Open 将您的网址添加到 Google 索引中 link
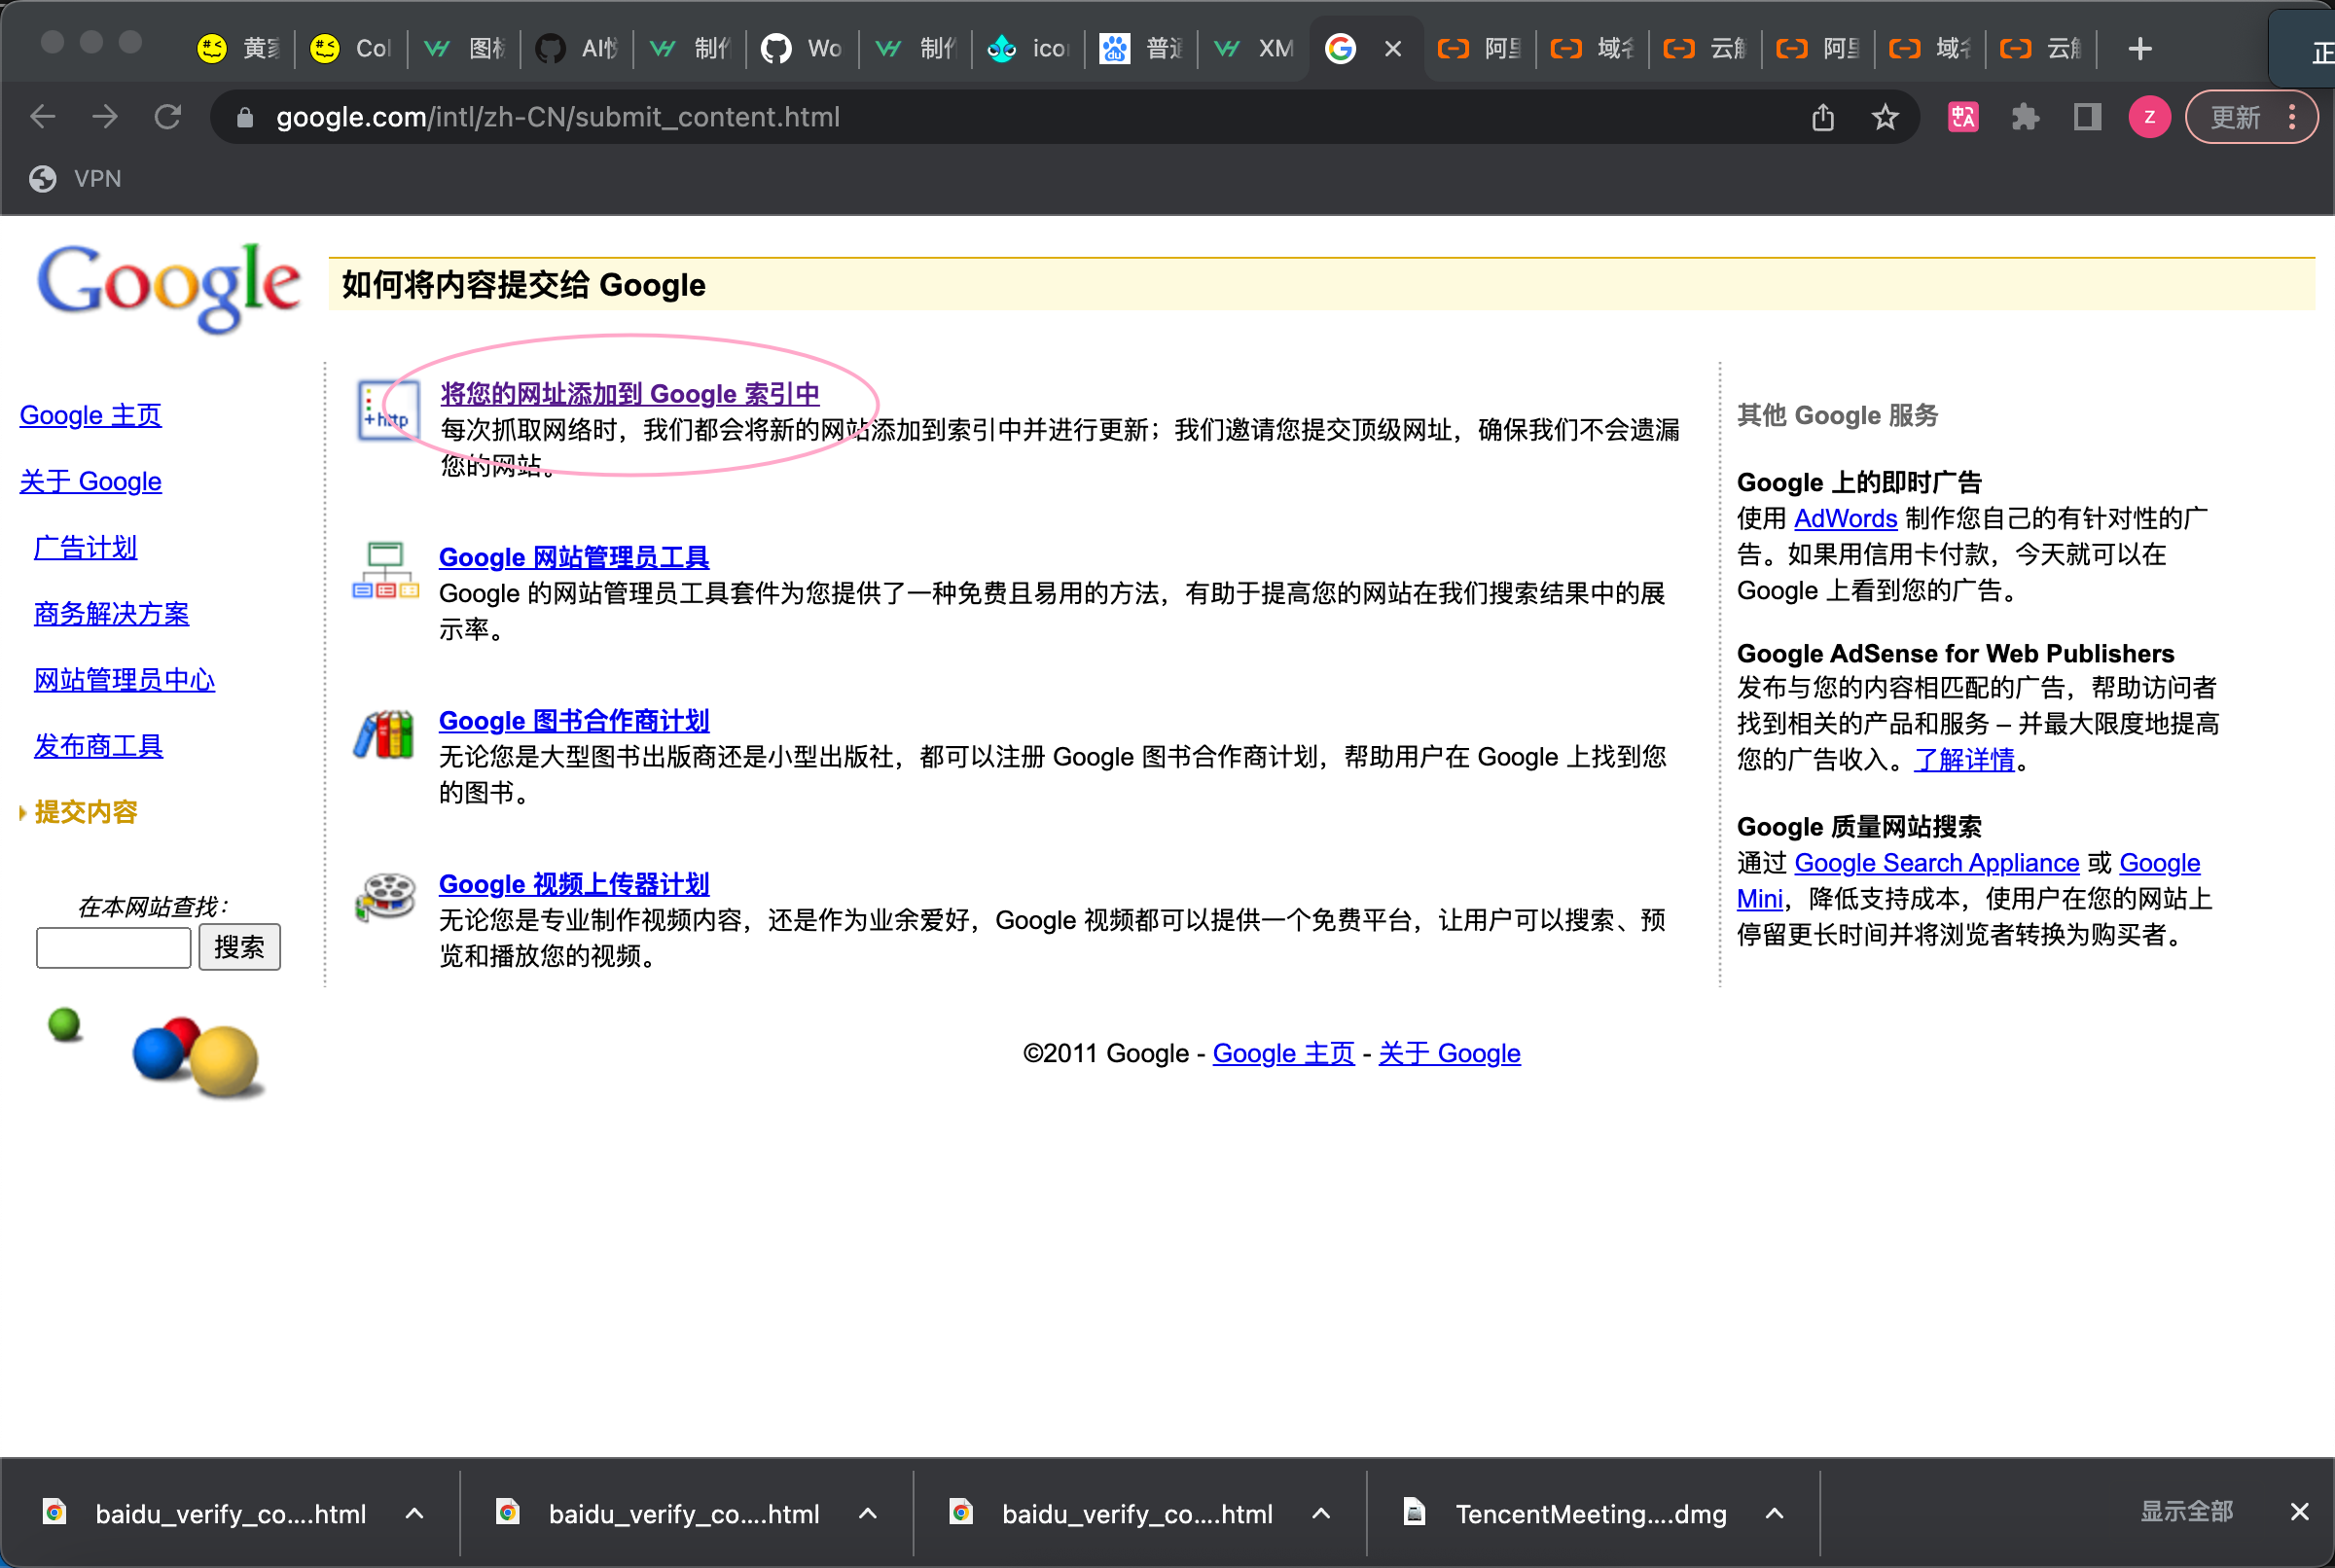The height and width of the screenshot is (1568, 2335). [x=630, y=394]
